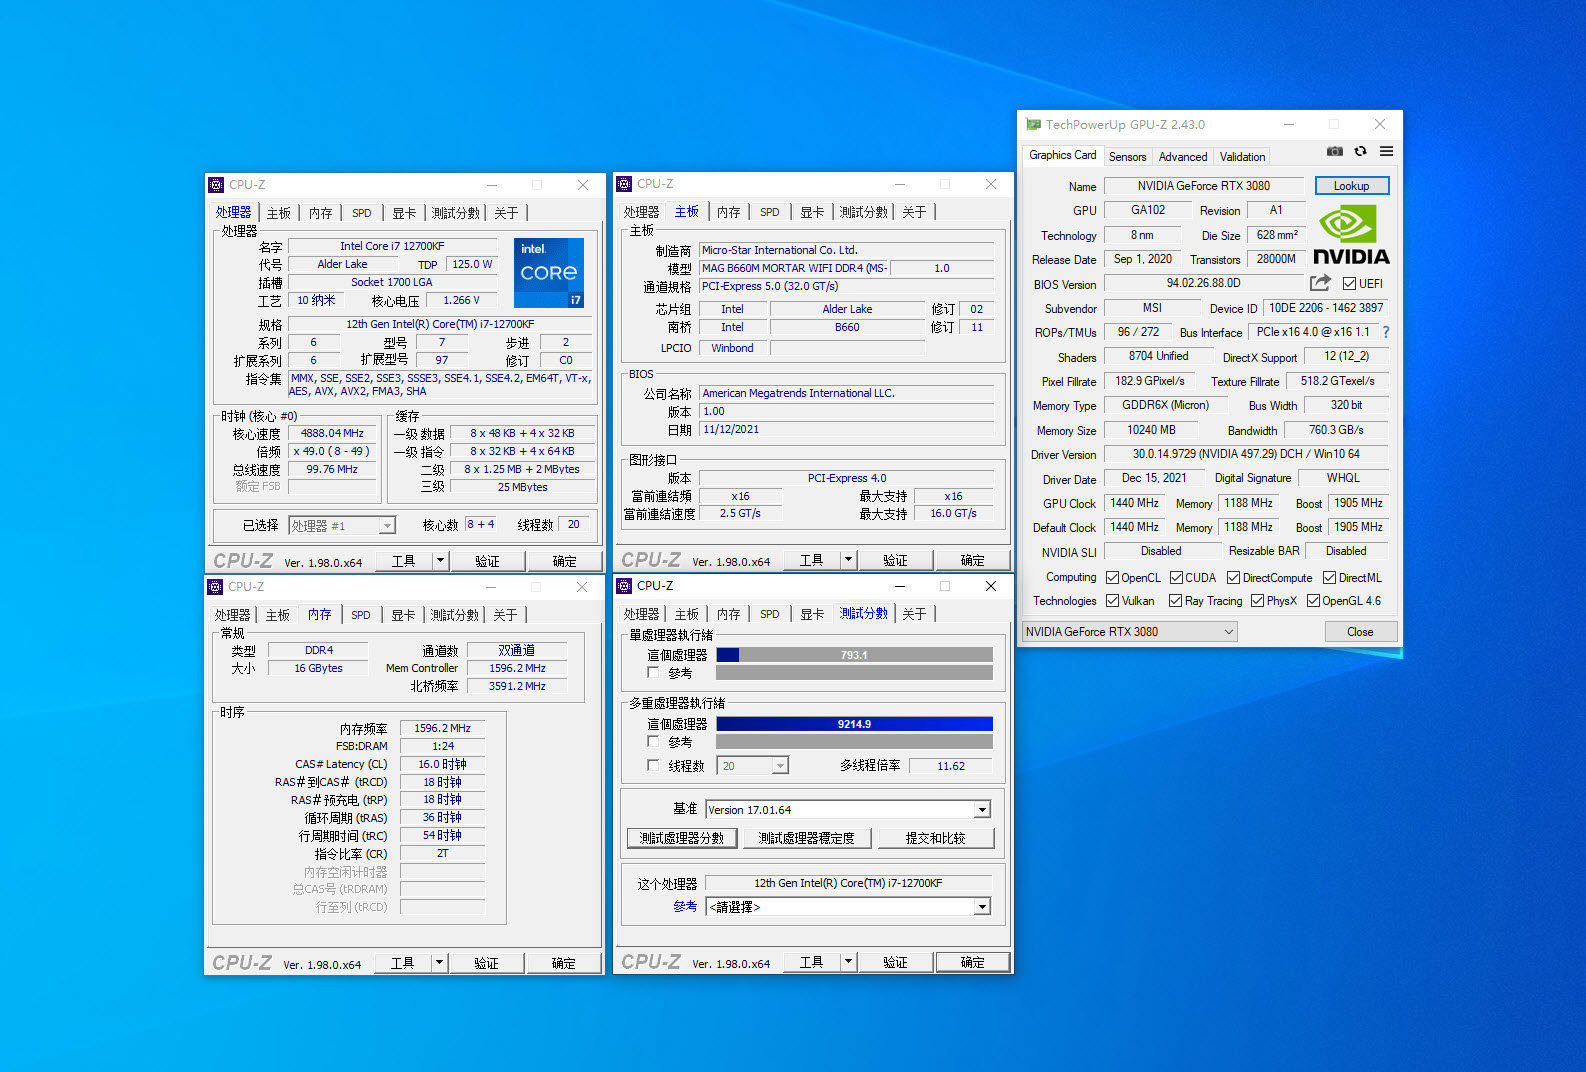Viewport: 1586px width, 1072px height.
Task: Toggle CUDA checkbox
Action: click(1176, 578)
